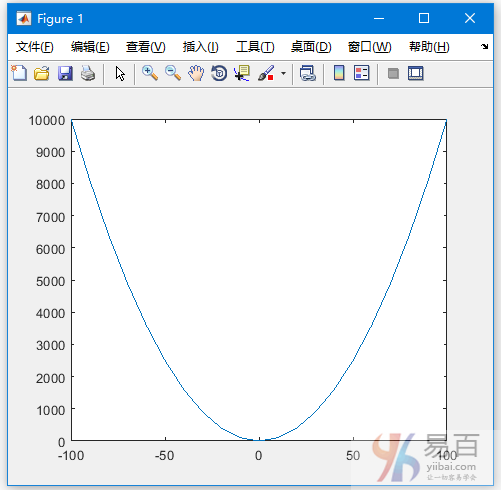This screenshot has height=490, width=501.
Task: Open the 文件(F) menu
Action: pos(35,47)
